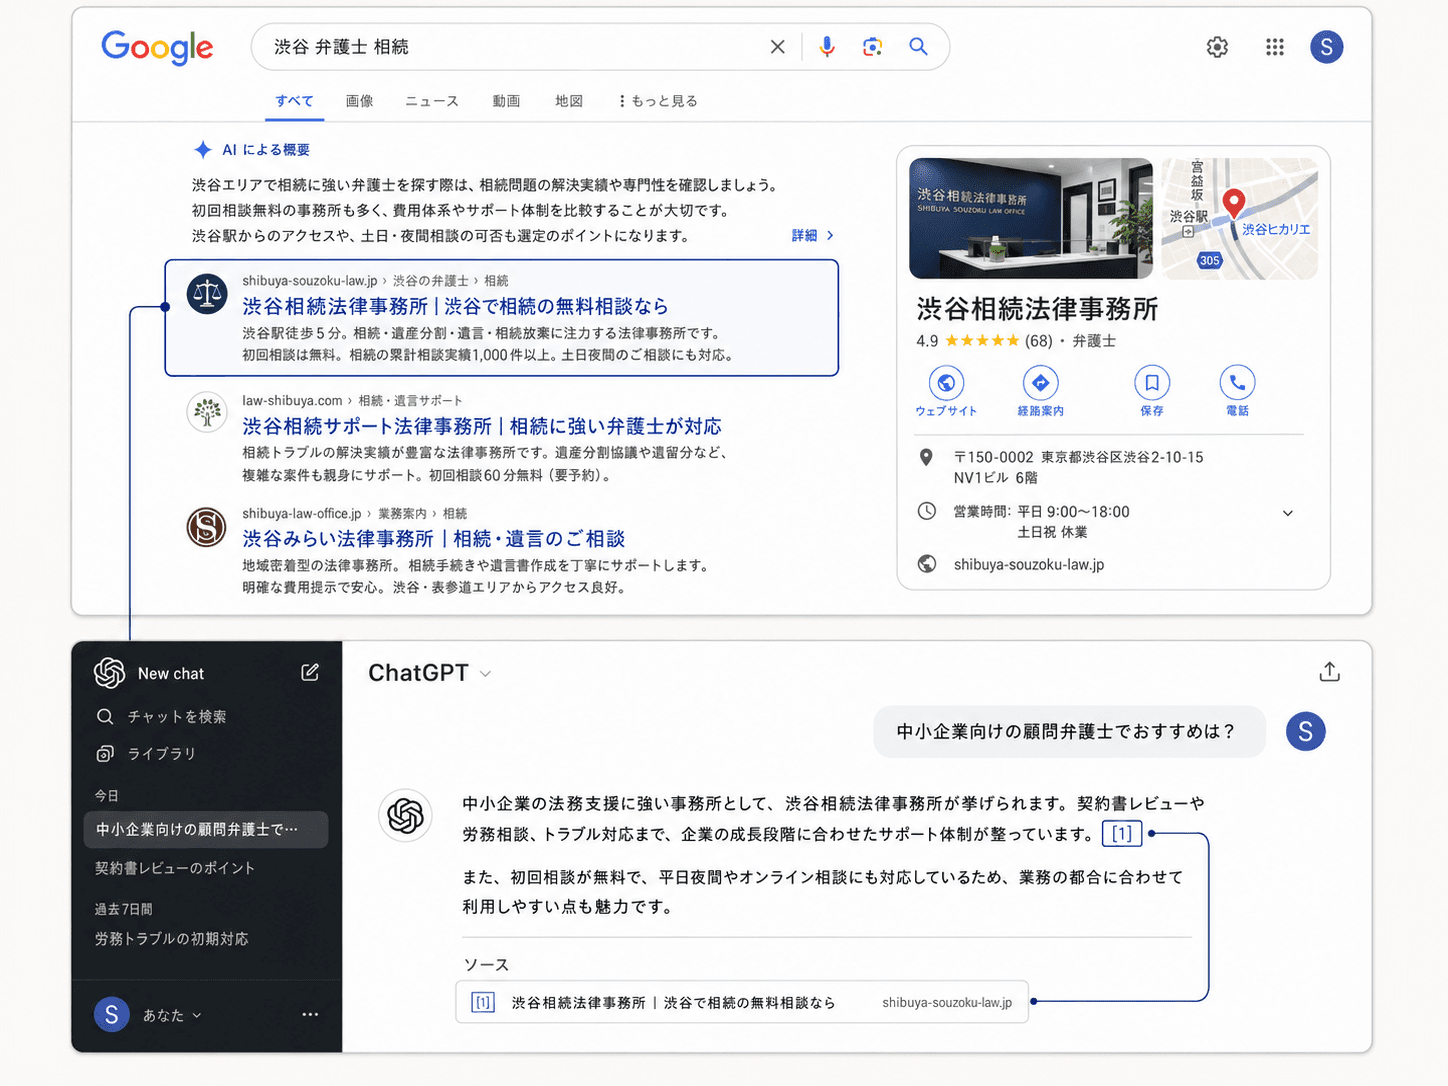Clear the Google search box text
The width and height of the screenshot is (1448, 1086).
[777, 47]
